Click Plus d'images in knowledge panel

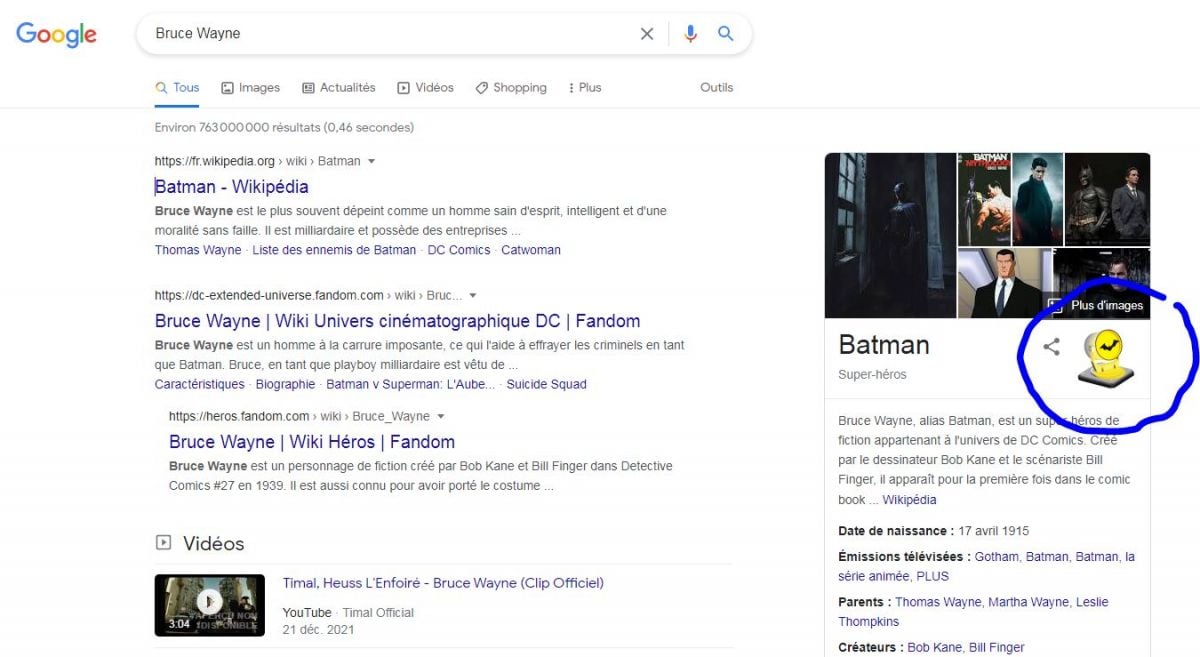(1096, 305)
